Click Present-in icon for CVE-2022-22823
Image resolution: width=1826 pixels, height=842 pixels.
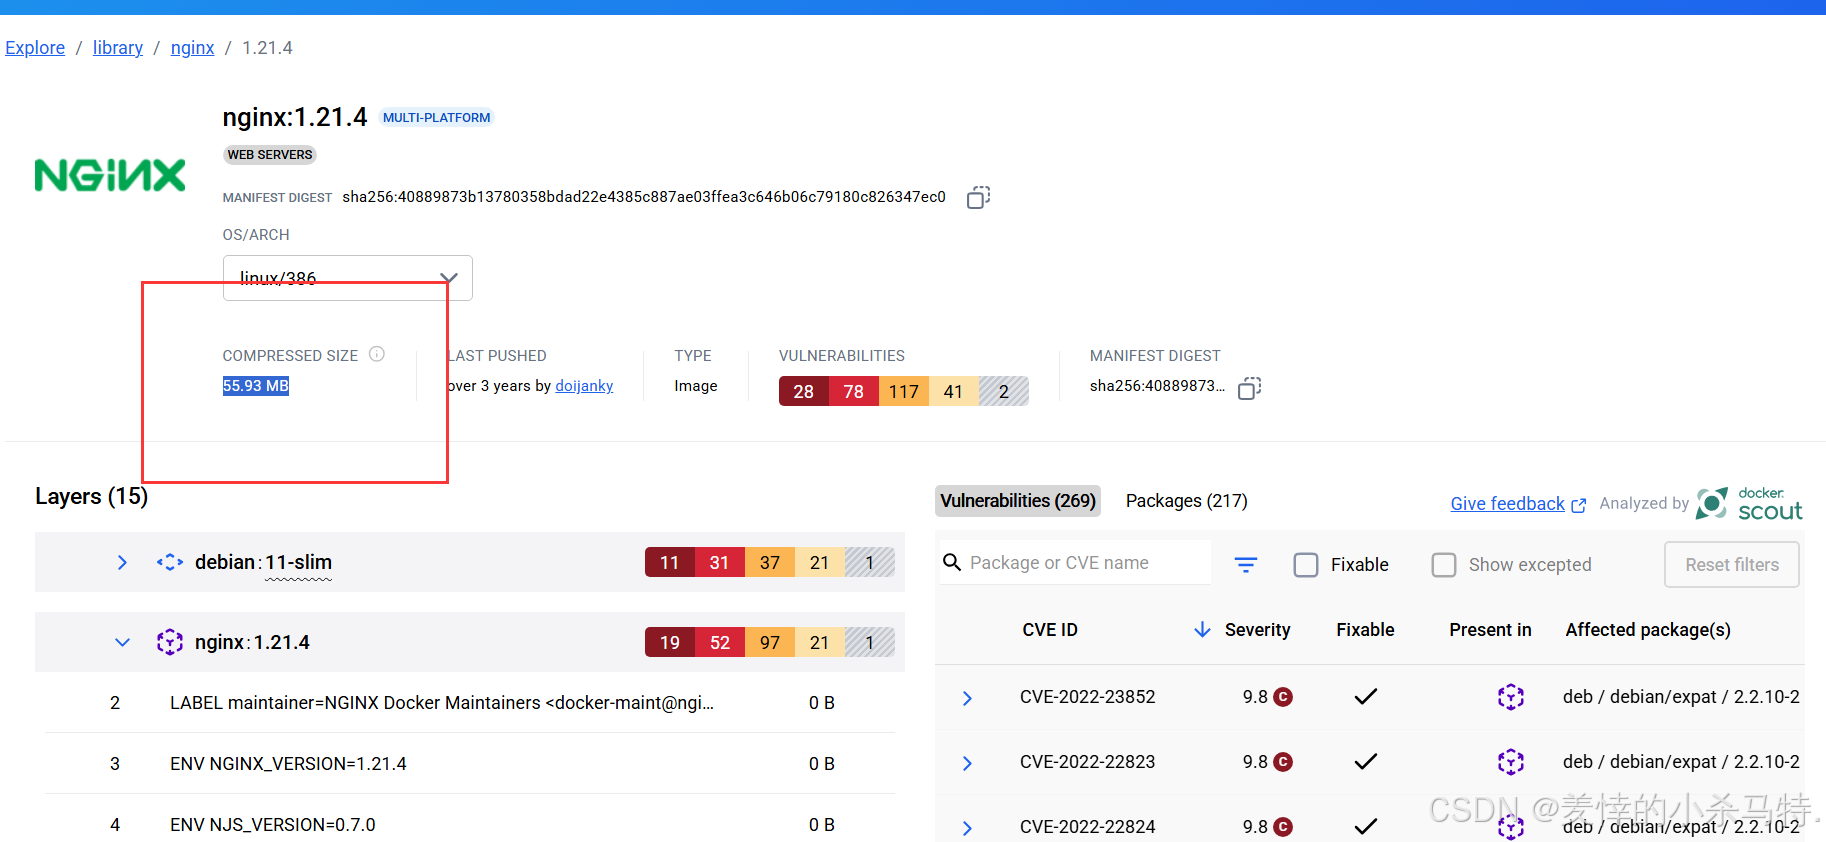[1511, 762]
